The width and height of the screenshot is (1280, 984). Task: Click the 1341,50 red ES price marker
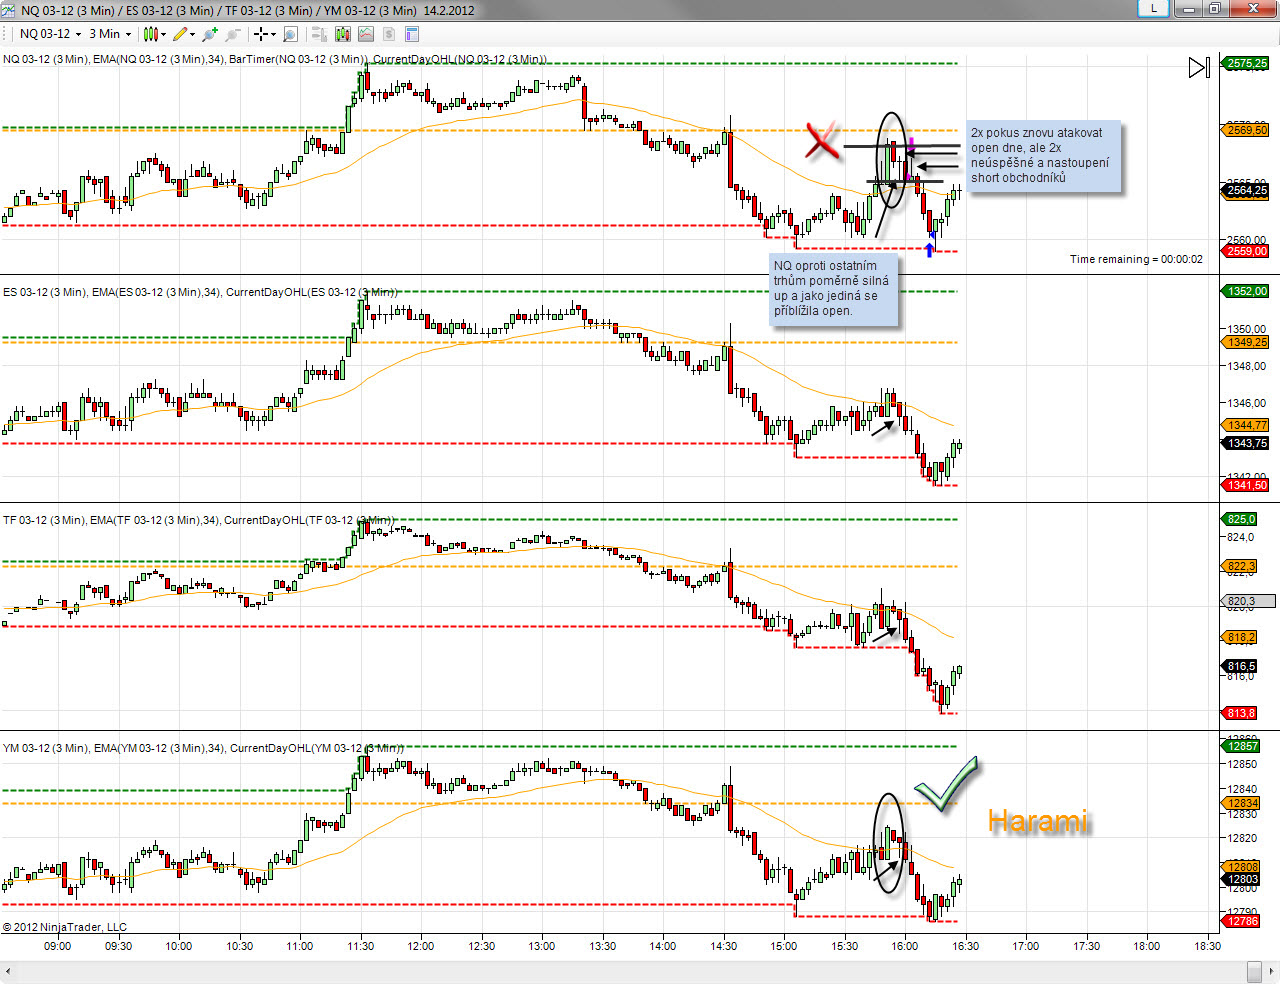(x=1246, y=485)
